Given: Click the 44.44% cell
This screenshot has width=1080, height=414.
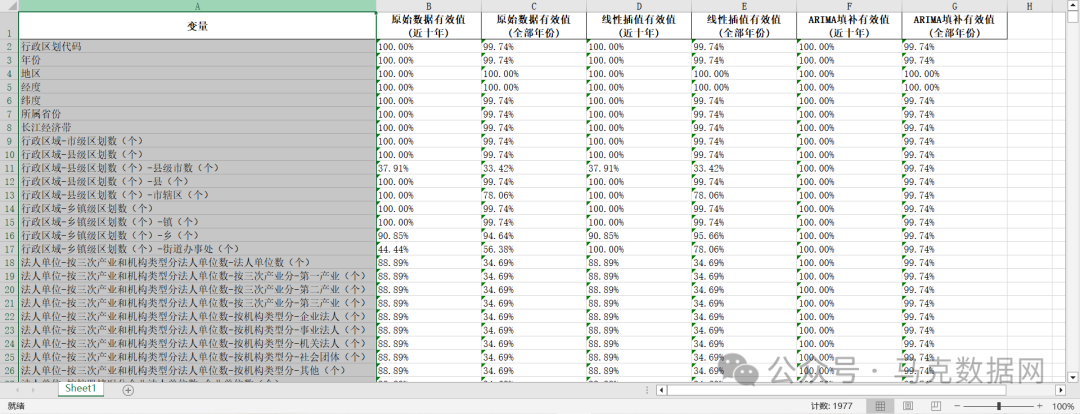Looking at the screenshot, I should [x=429, y=249].
